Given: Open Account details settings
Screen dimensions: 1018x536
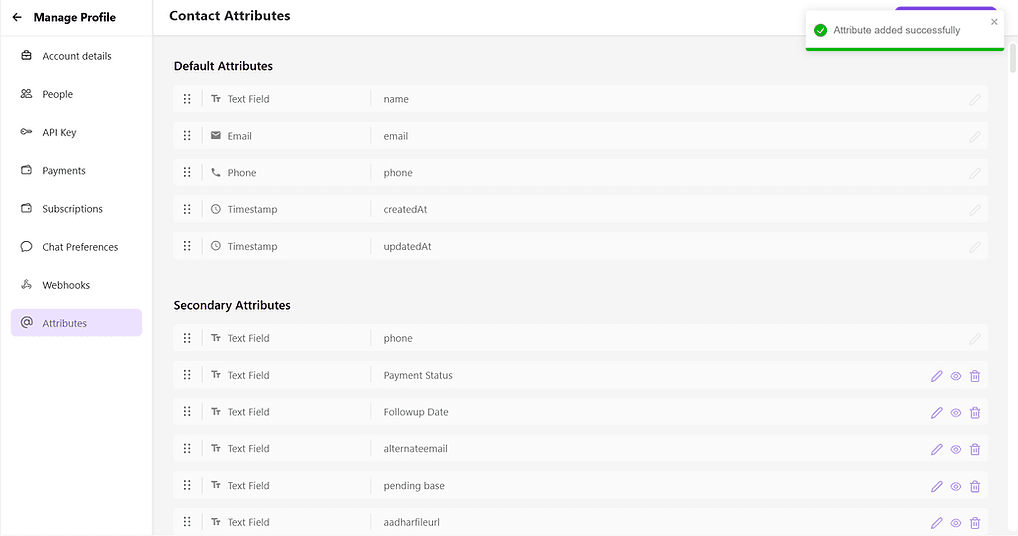Looking at the screenshot, I should [x=77, y=56].
